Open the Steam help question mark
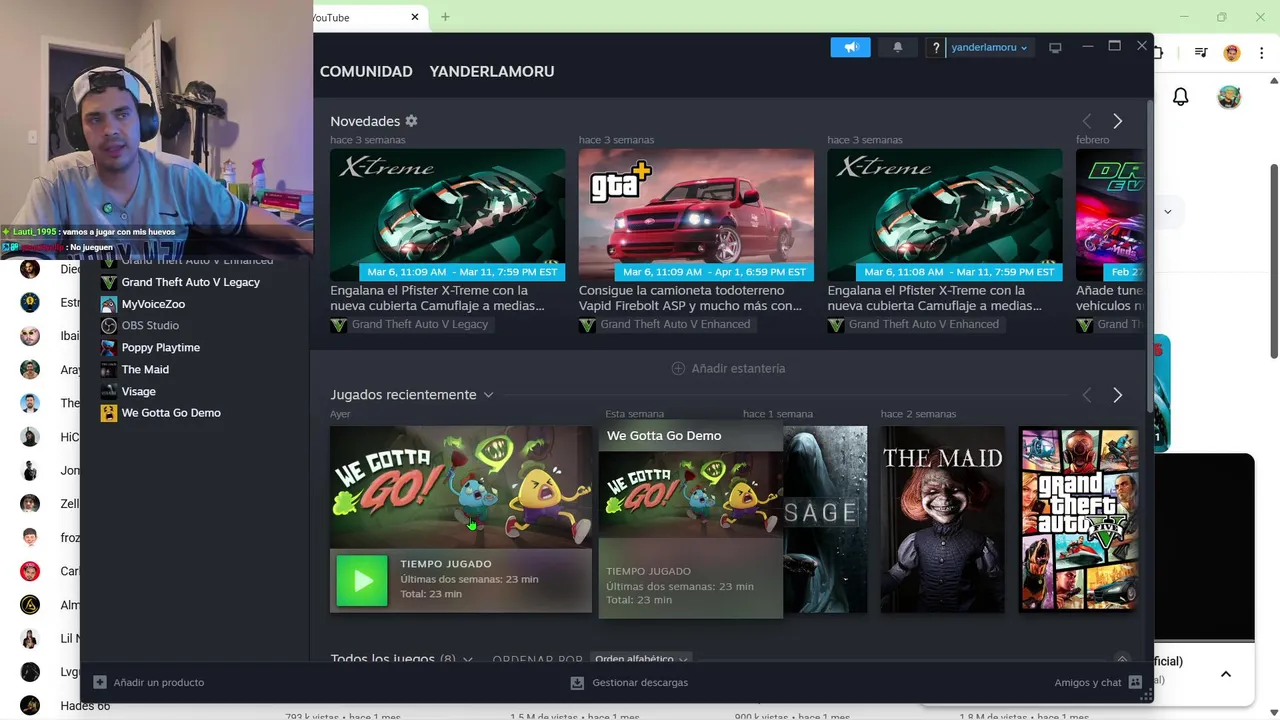This screenshot has width=1280, height=720. pyautogui.click(x=936, y=47)
